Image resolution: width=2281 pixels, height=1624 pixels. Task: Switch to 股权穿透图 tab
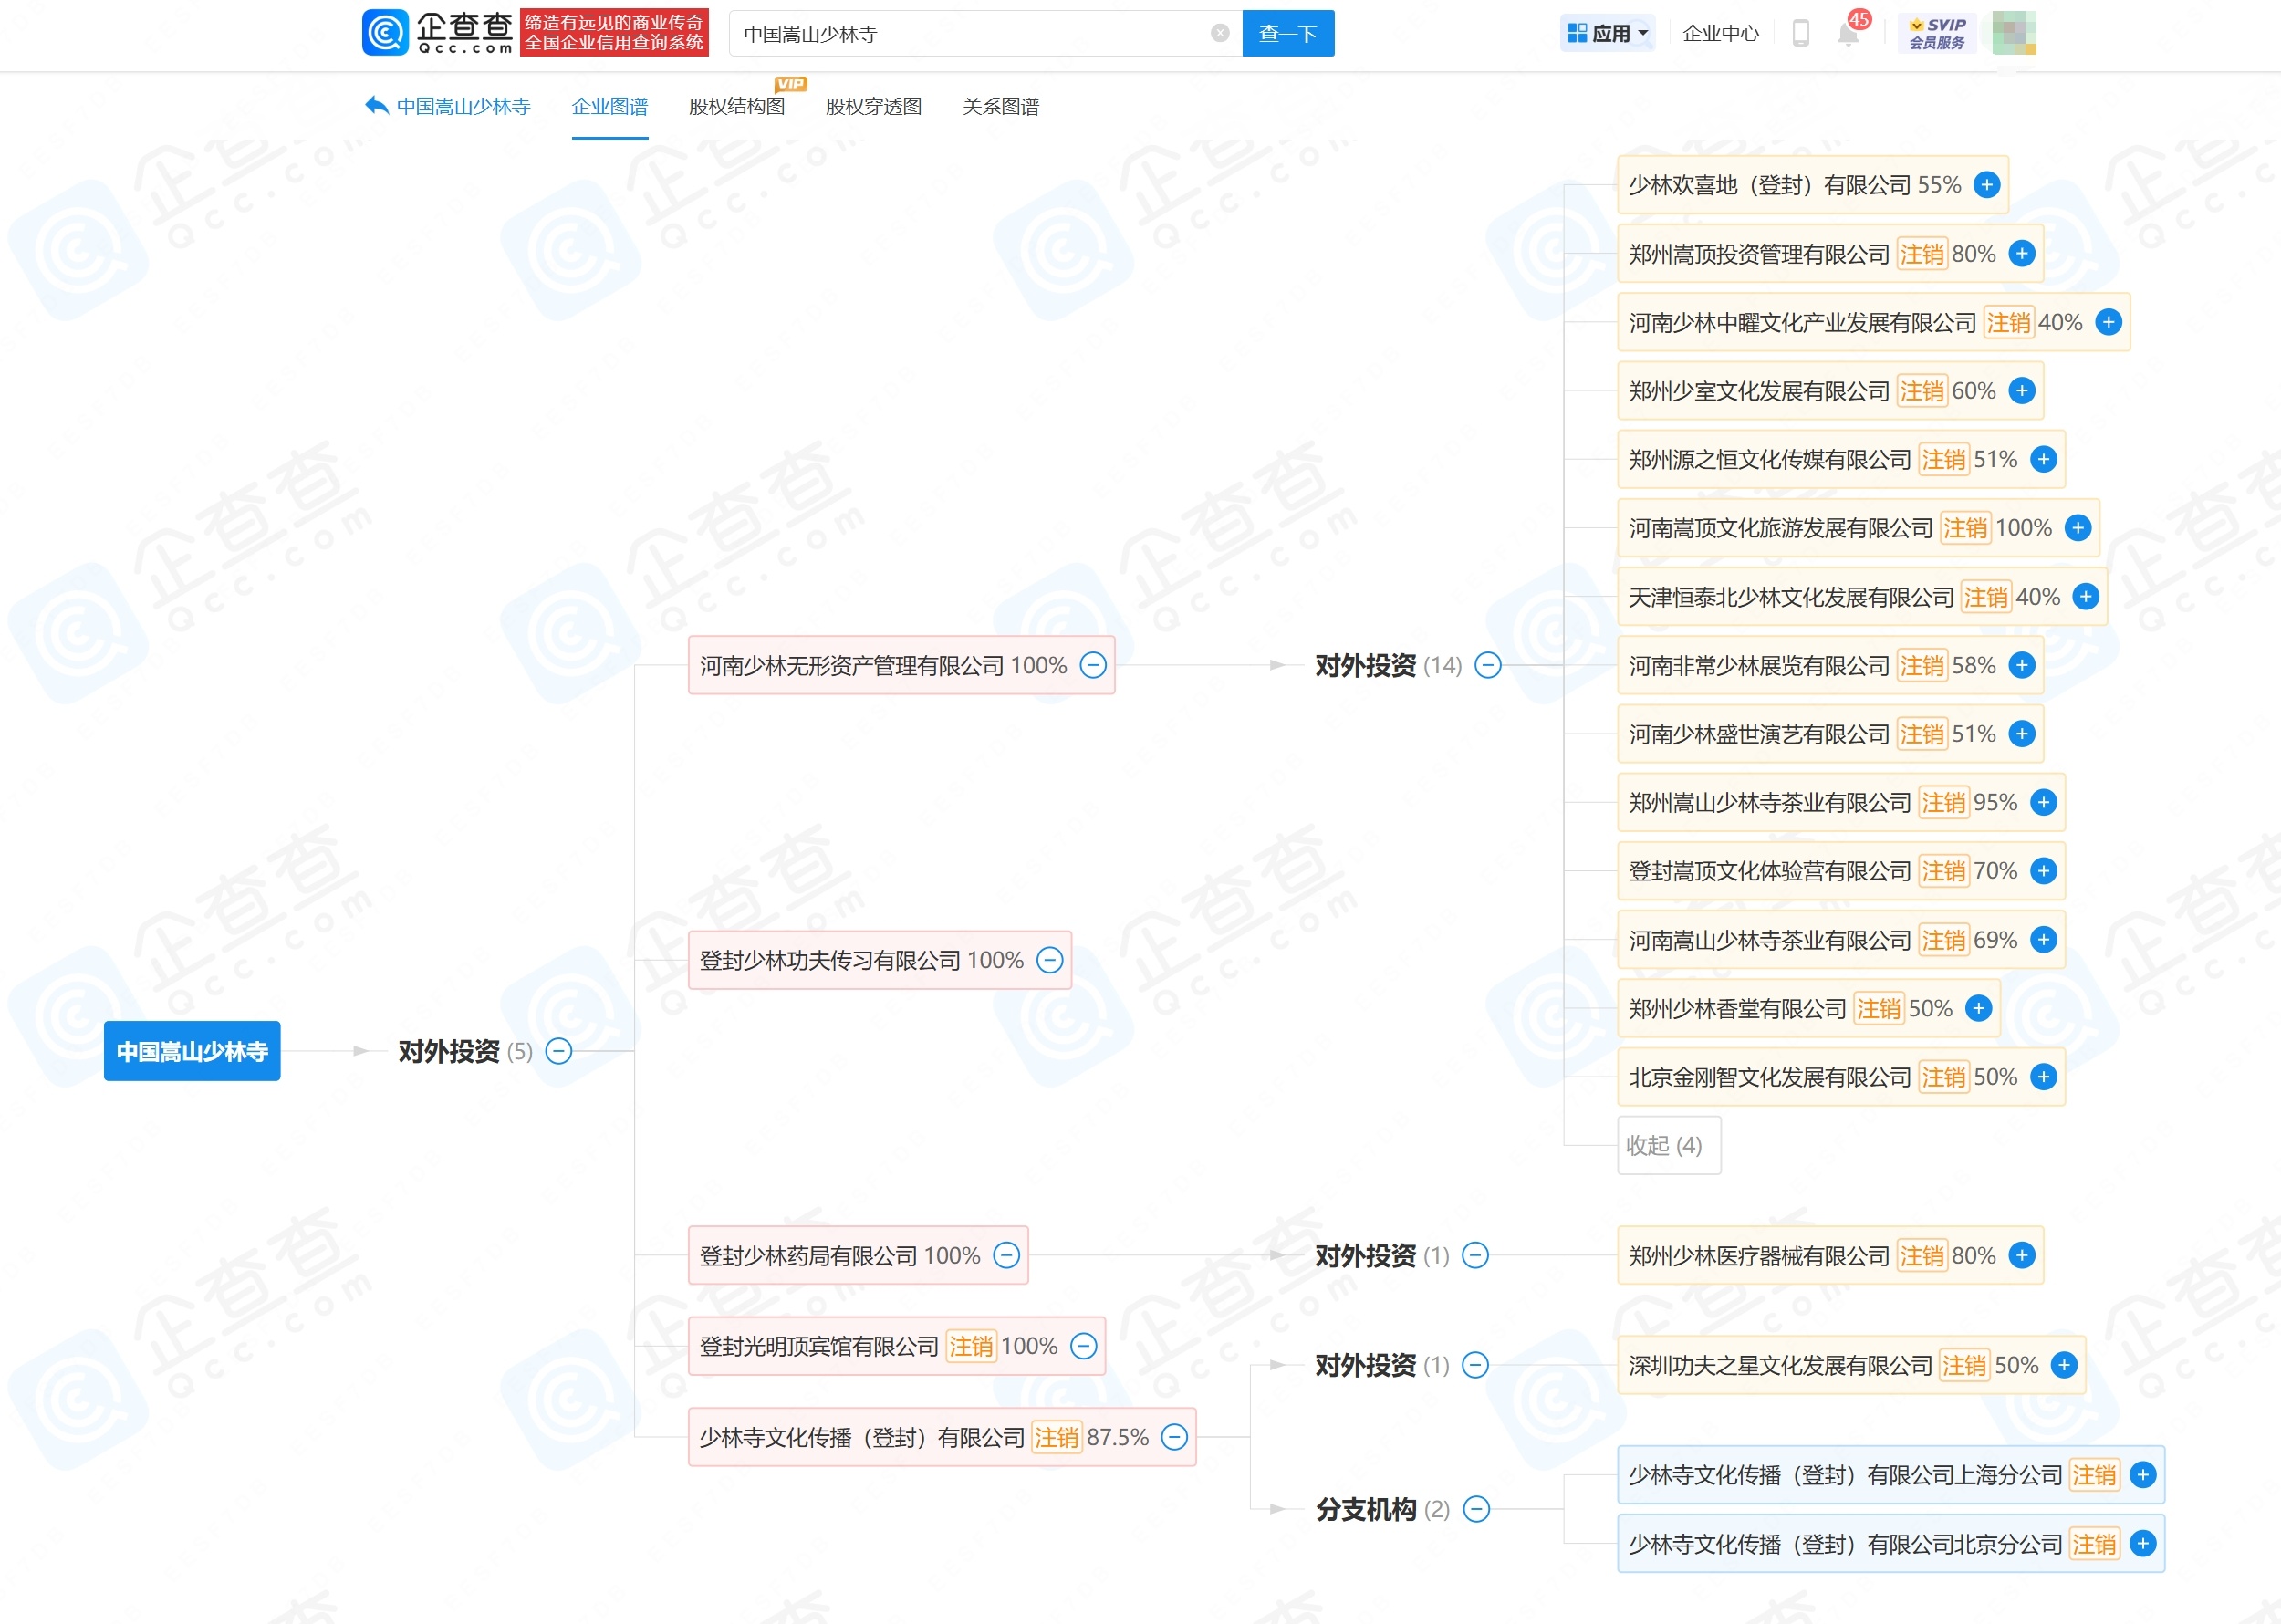(x=873, y=106)
